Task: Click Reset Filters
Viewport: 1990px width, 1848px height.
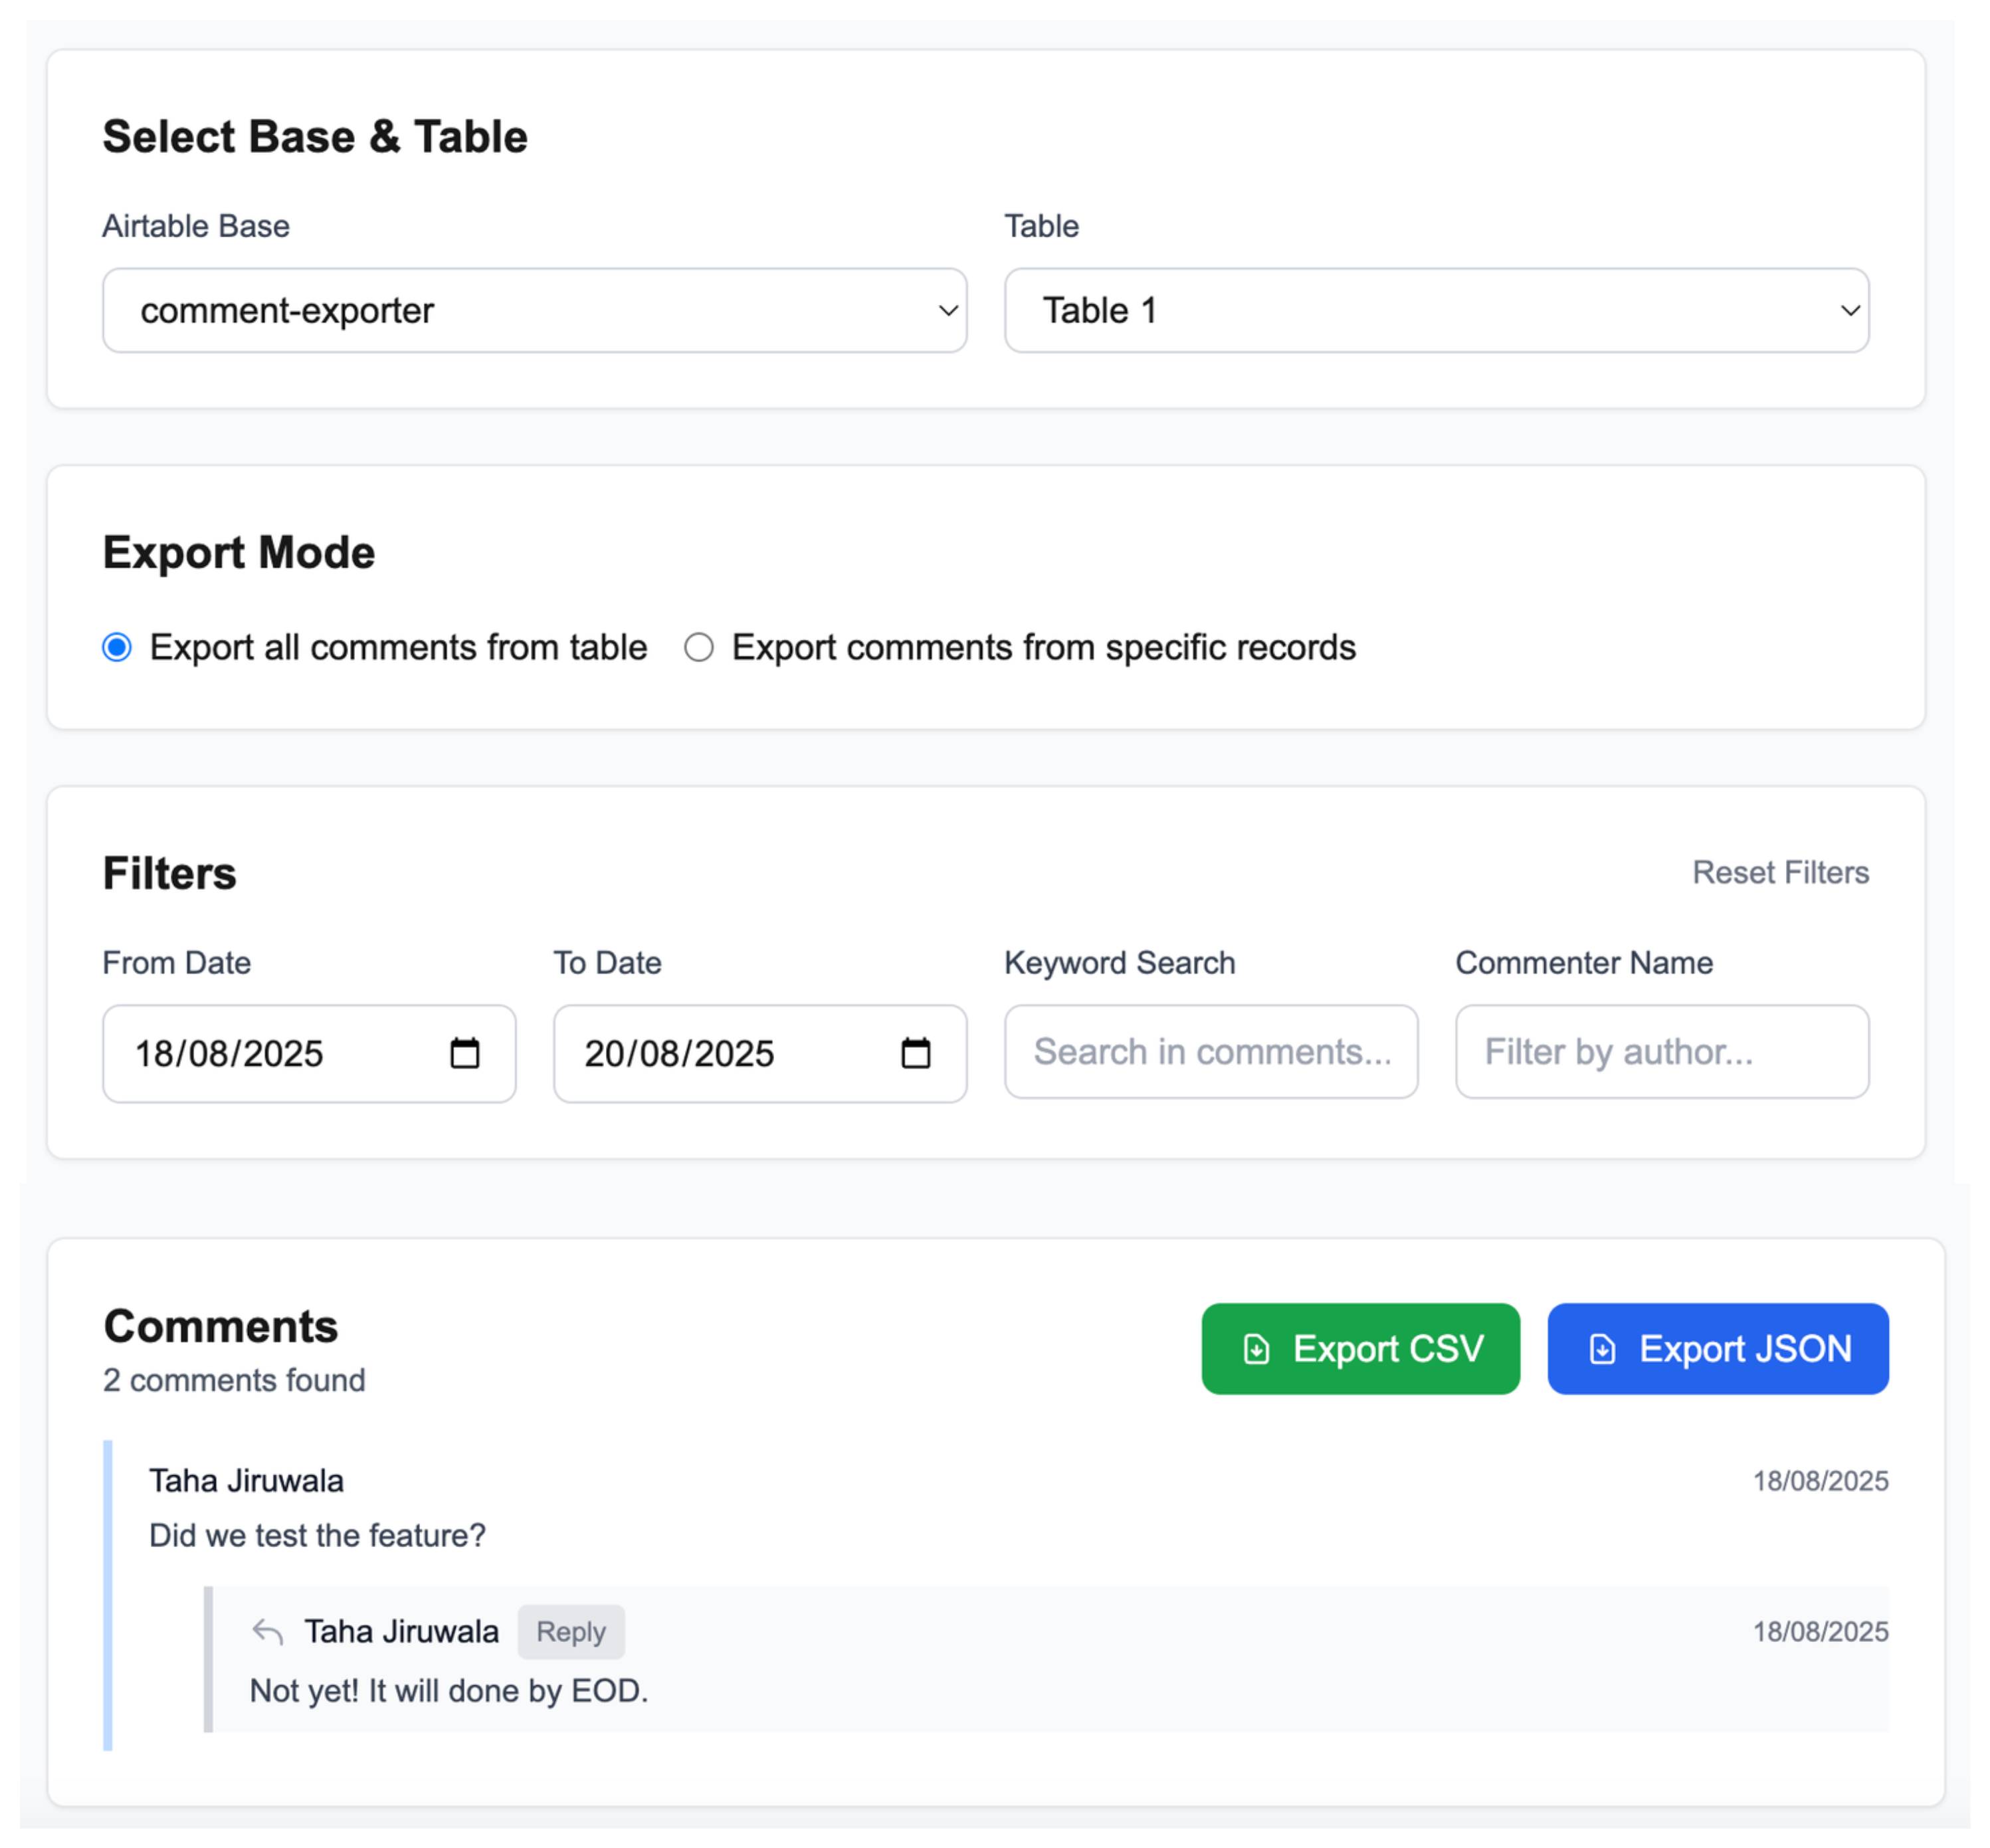Action: pyautogui.click(x=1781, y=872)
